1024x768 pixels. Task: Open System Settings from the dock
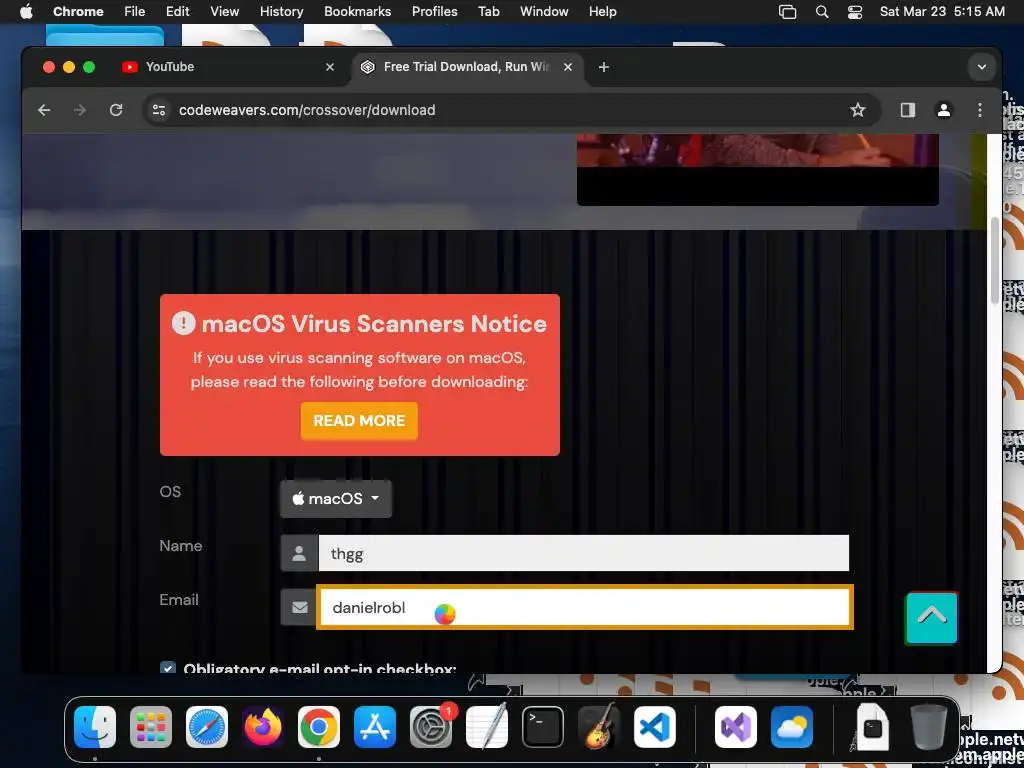click(431, 727)
